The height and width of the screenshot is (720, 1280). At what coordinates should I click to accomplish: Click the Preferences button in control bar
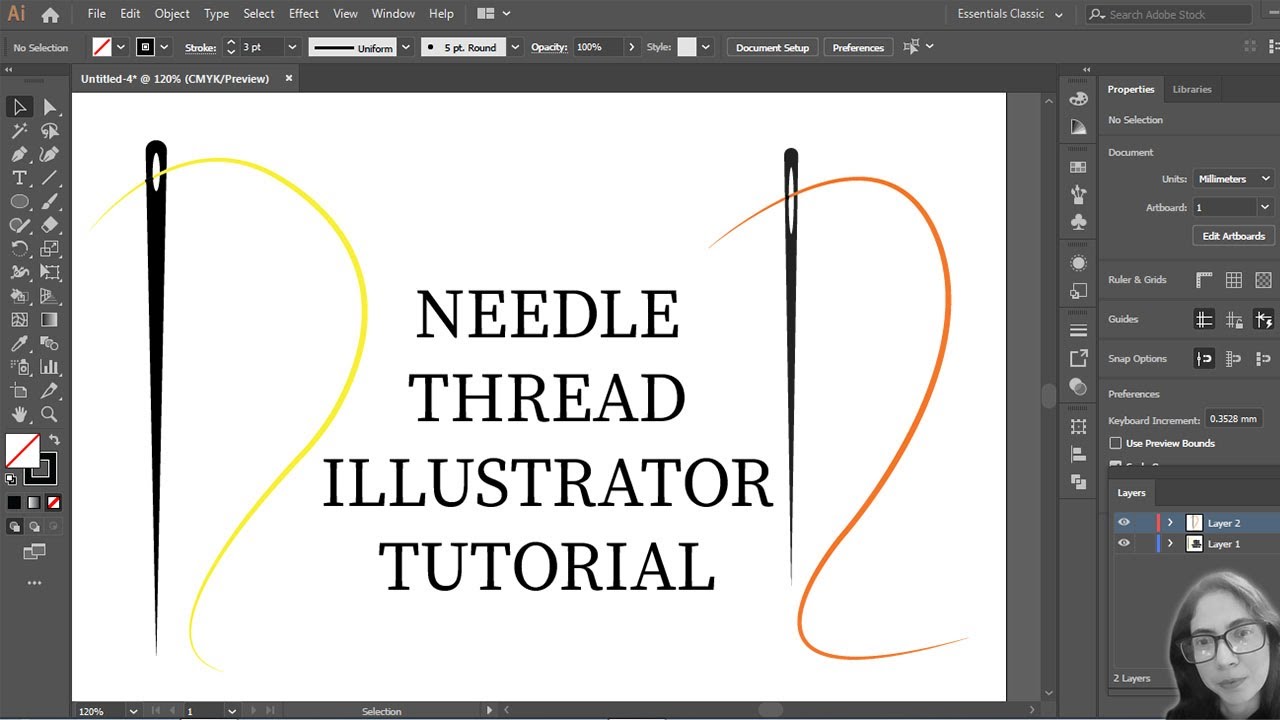(858, 47)
